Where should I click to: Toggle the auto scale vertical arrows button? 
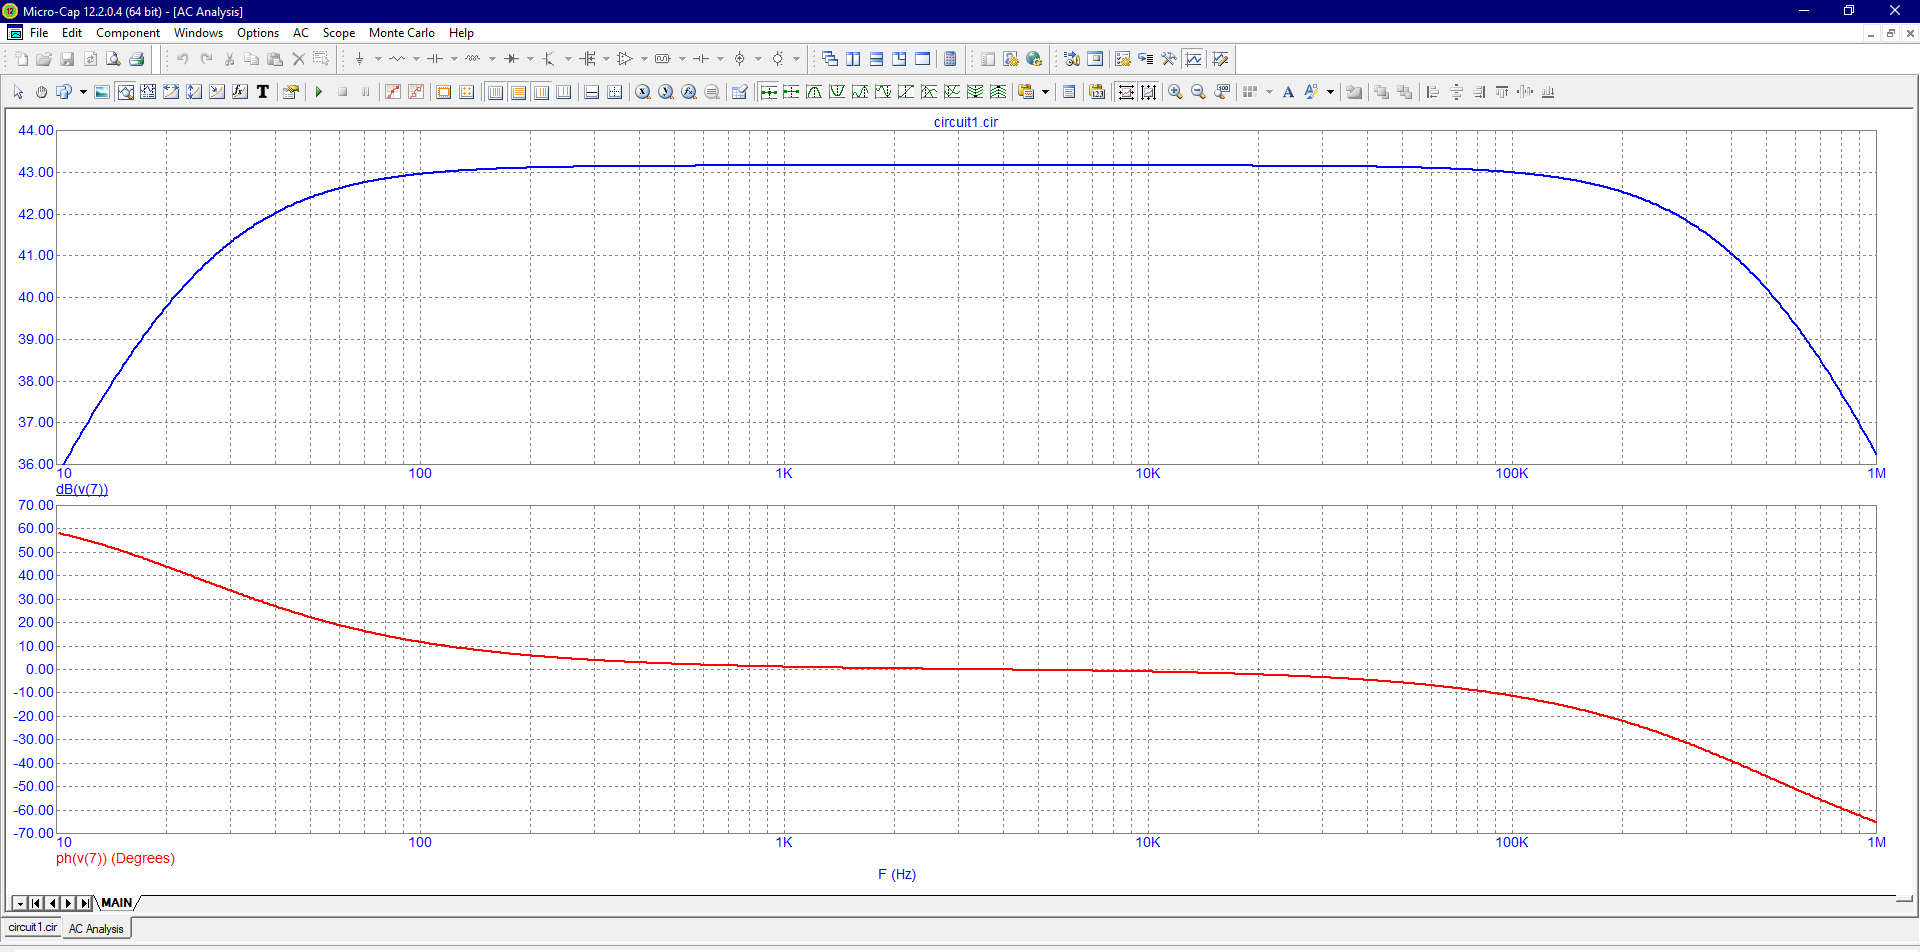(x=1149, y=92)
